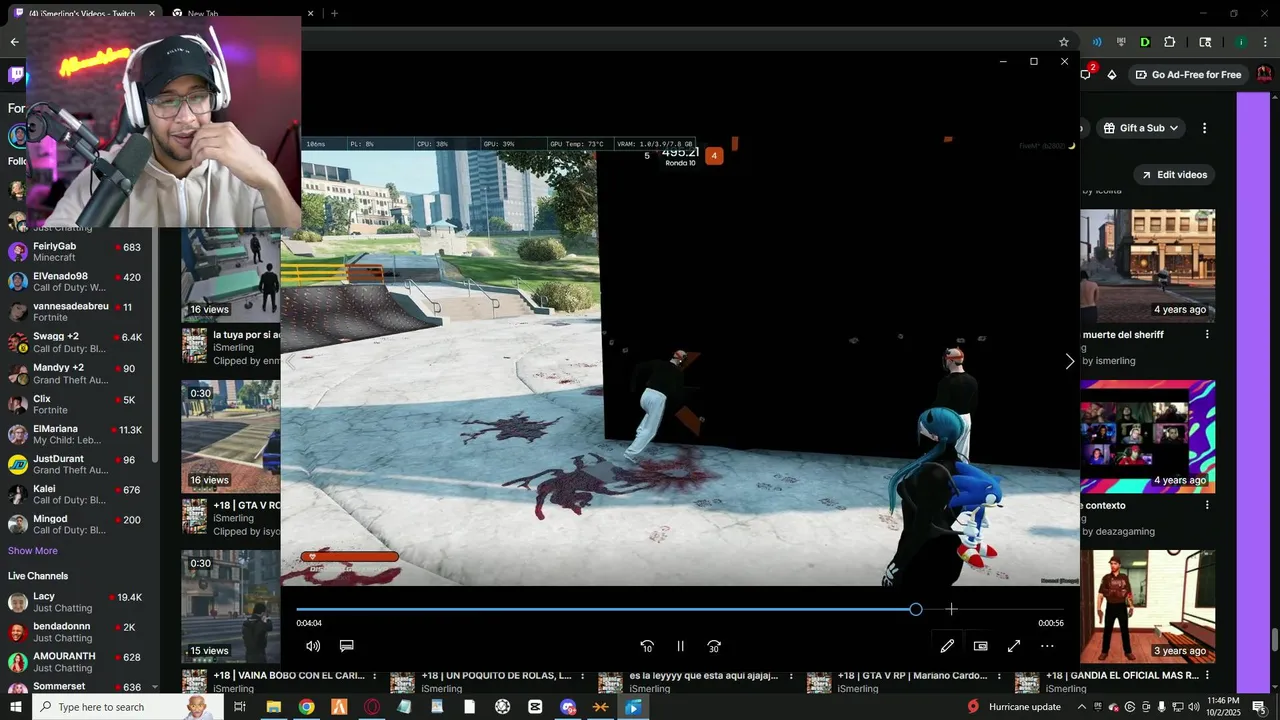This screenshot has width=1280, height=720.
Task: Open the player's more options menu
Action: pos(1047,646)
